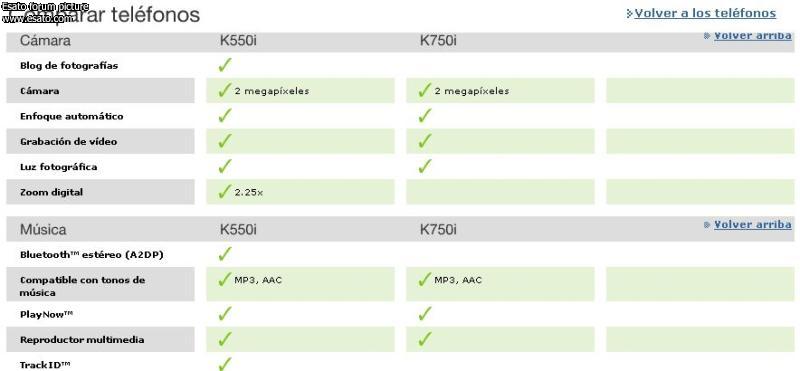800x371 pixels.
Task: Click the K750i Luz fotográfica checkmark
Action: point(424,166)
